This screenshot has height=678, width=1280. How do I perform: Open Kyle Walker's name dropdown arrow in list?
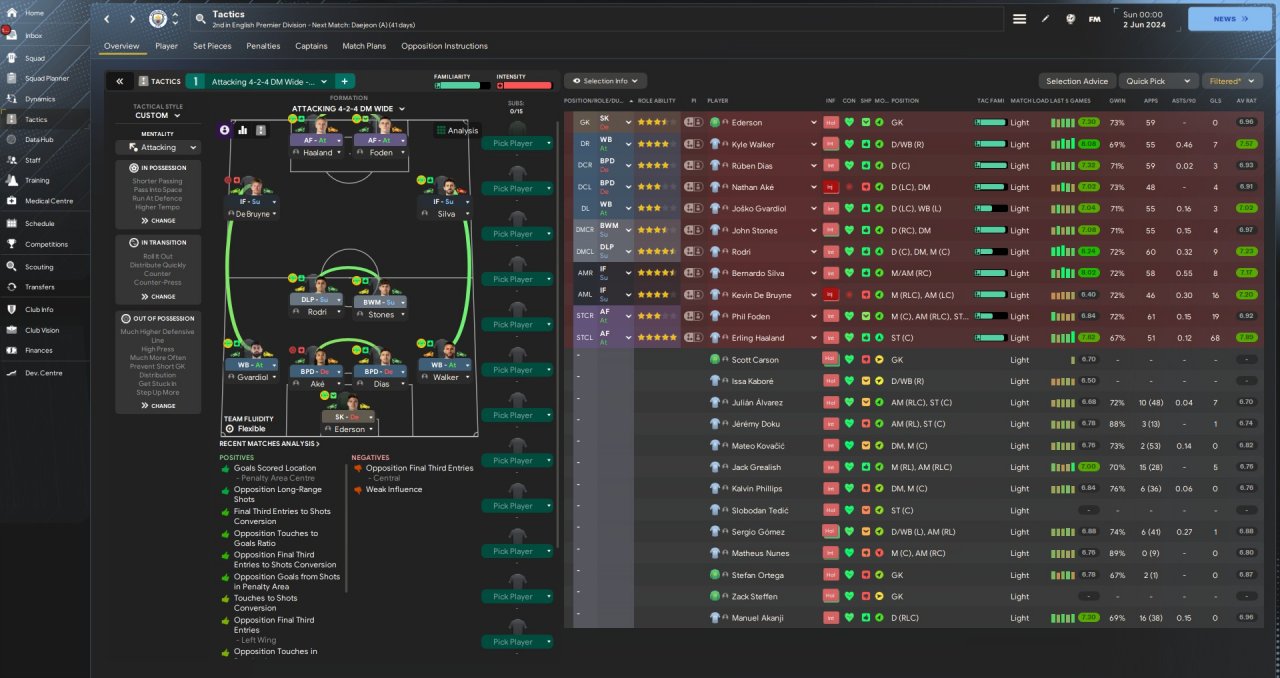pos(814,144)
